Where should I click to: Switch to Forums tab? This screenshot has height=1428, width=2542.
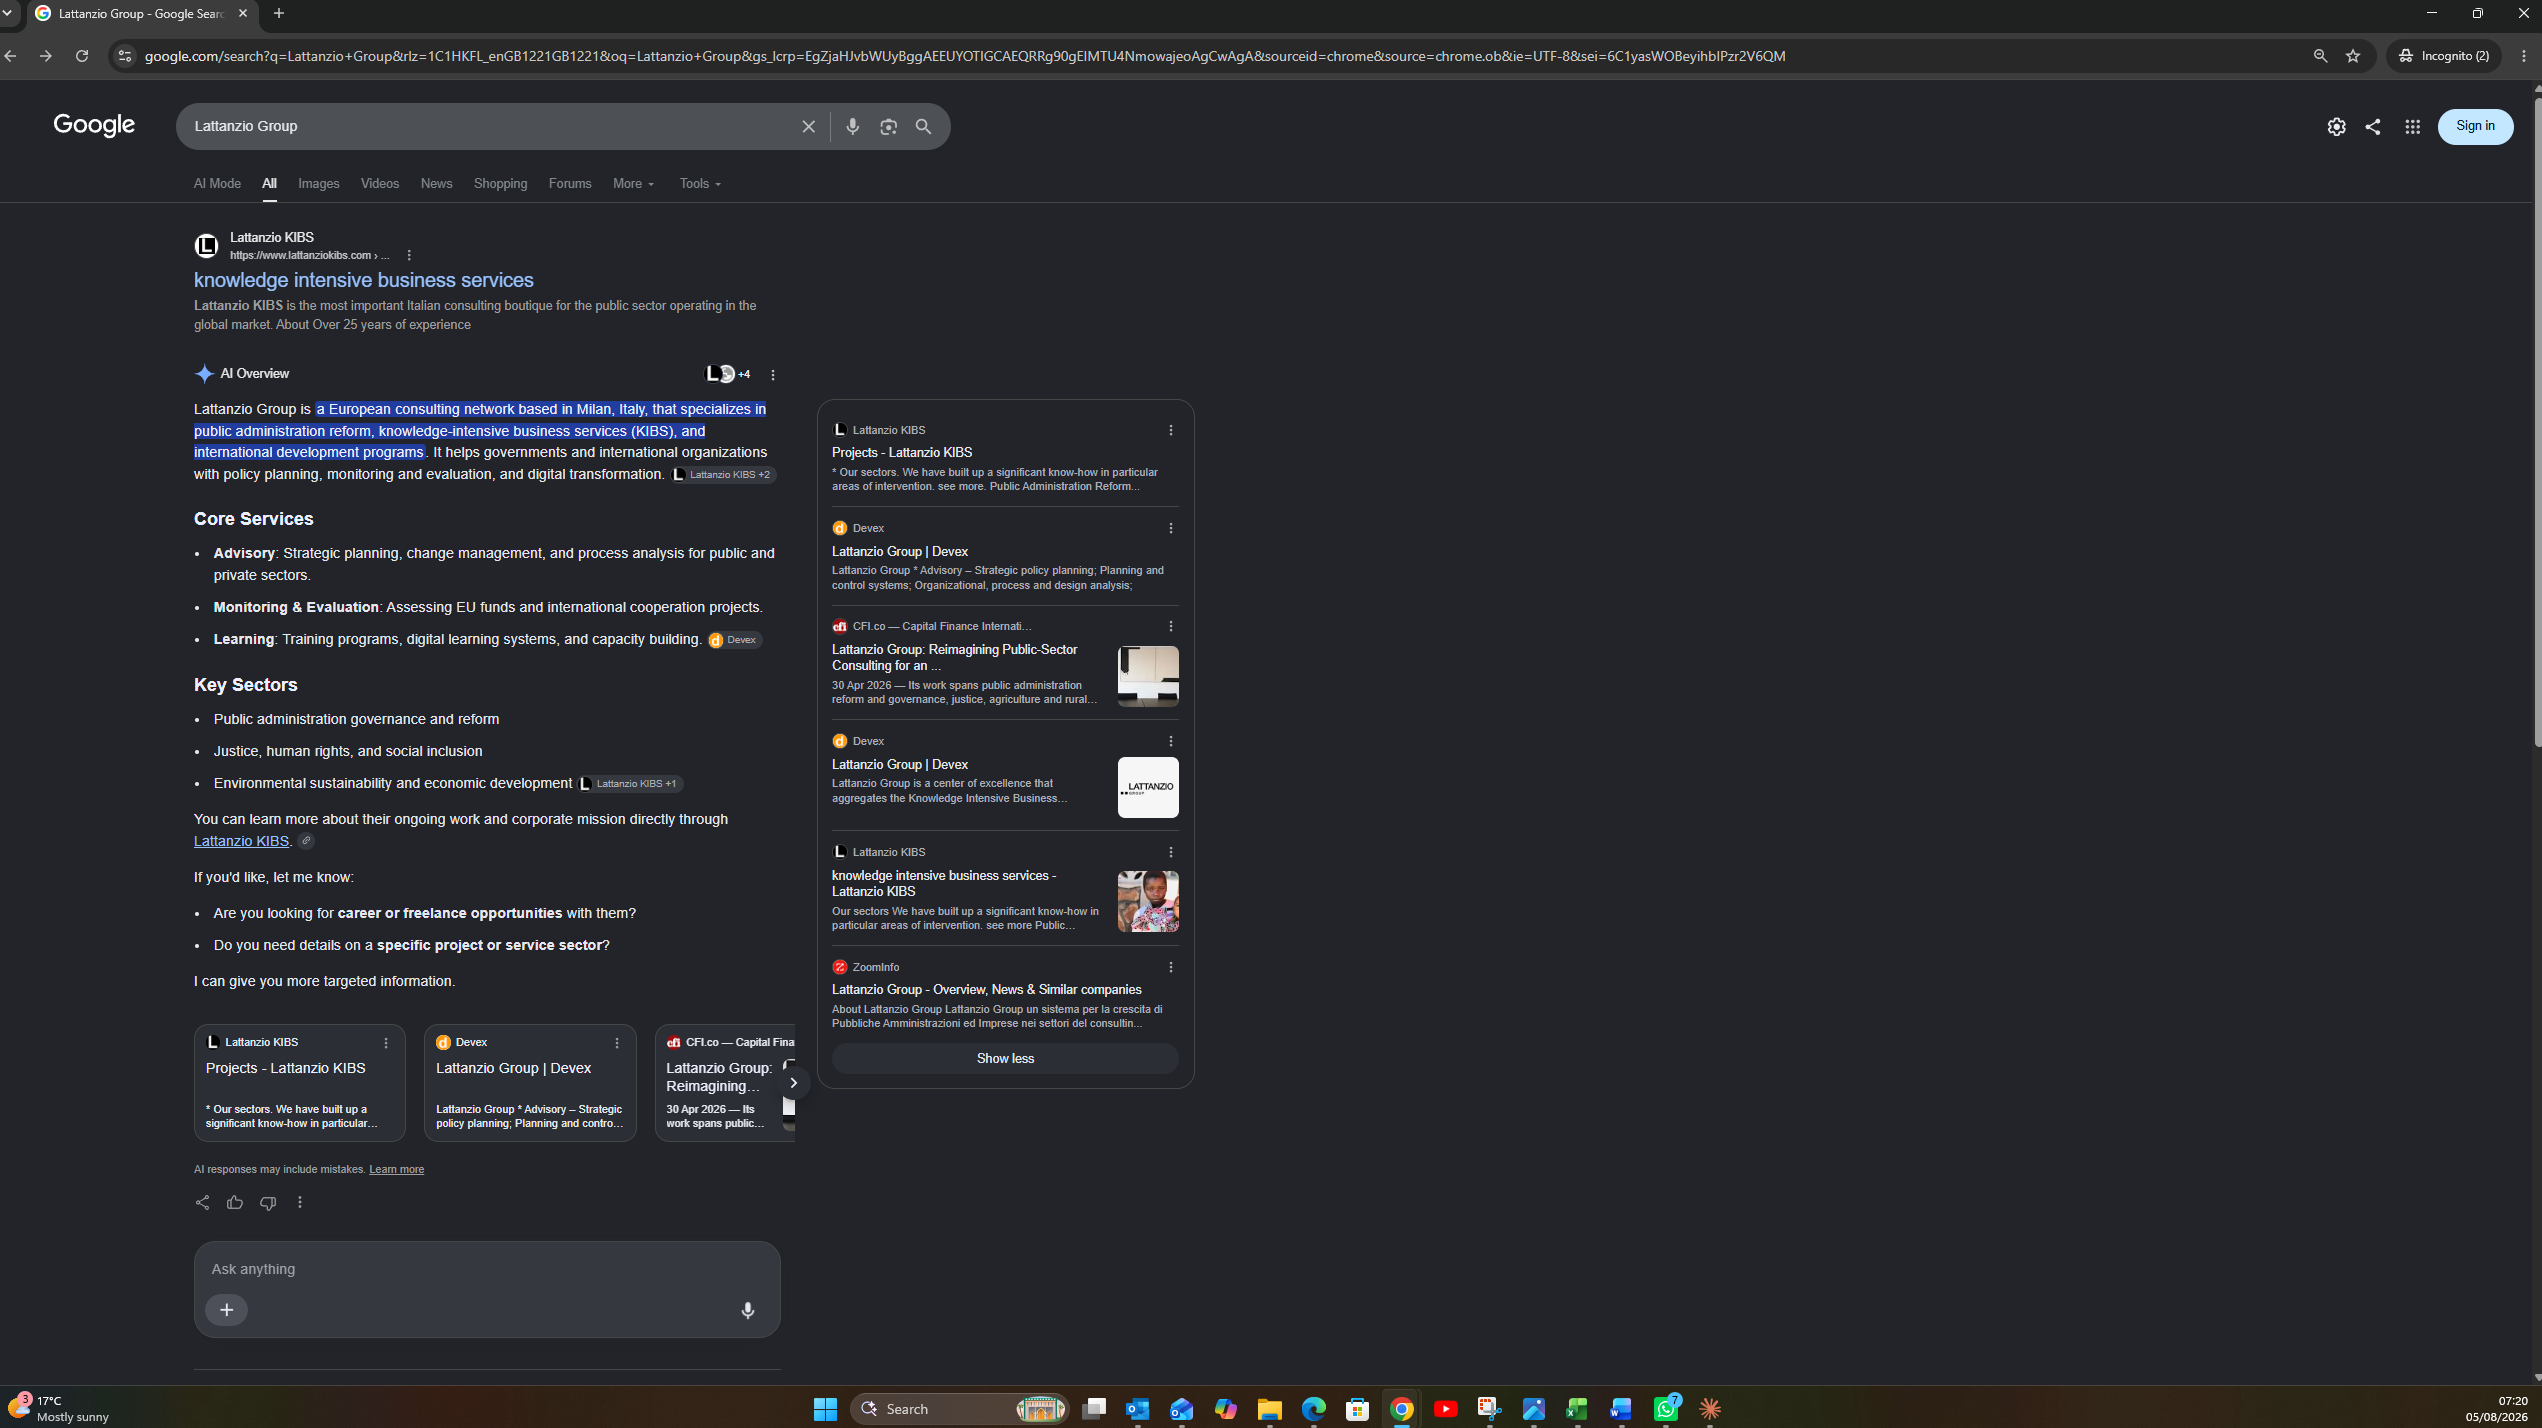pos(570,184)
